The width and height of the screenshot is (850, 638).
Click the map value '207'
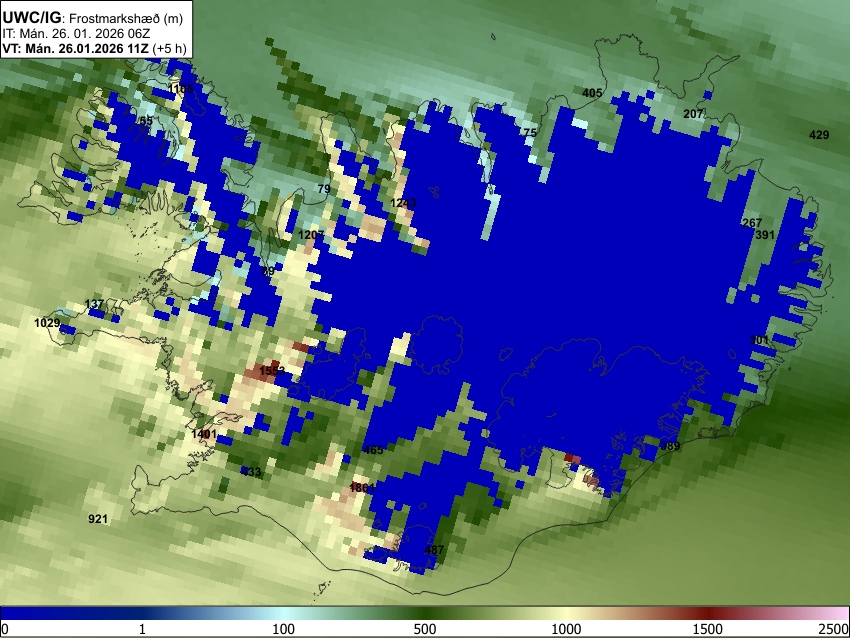(693, 114)
